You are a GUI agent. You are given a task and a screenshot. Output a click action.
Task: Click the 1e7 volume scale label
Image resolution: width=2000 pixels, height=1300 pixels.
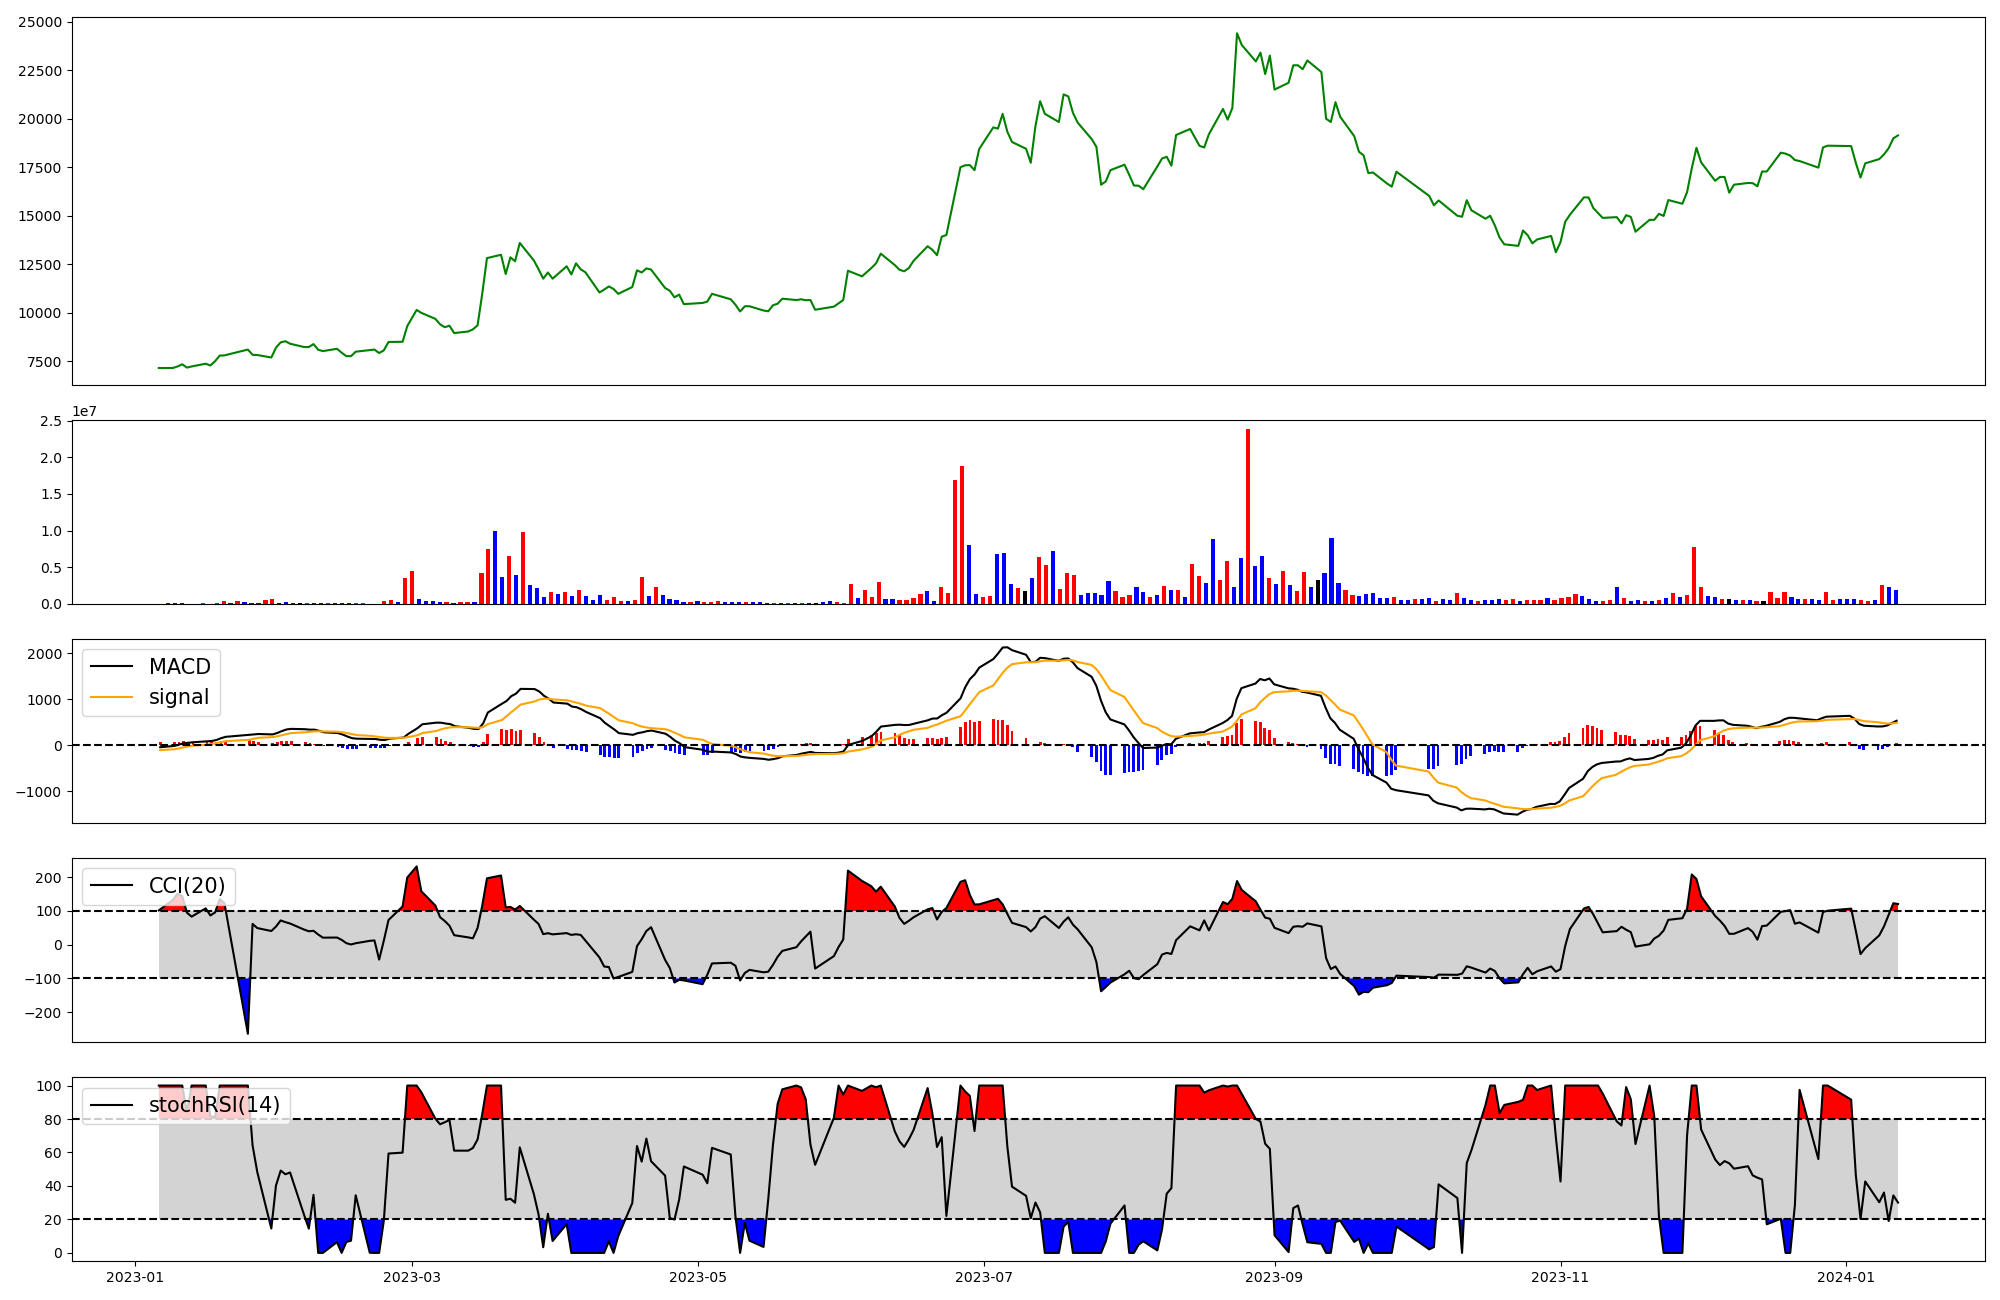tap(84, 411)
